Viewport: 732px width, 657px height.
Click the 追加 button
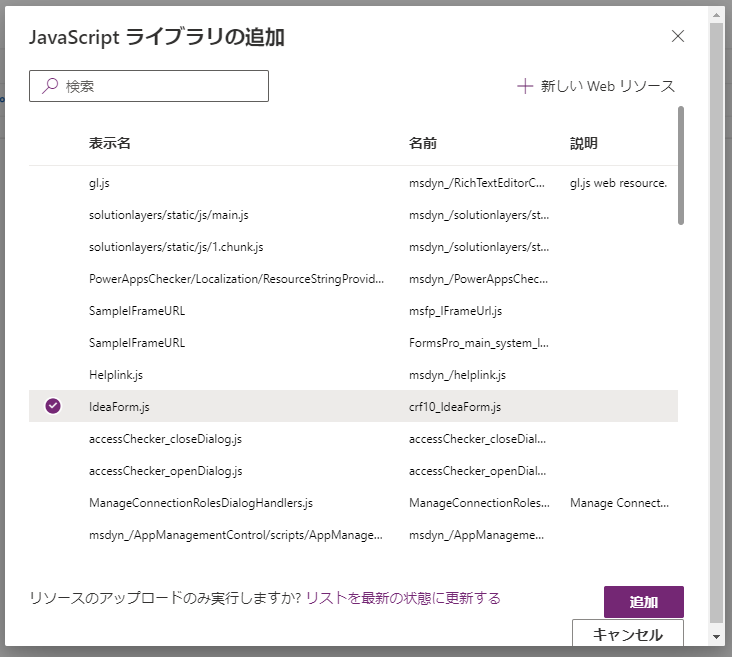(x=644, y=602)
